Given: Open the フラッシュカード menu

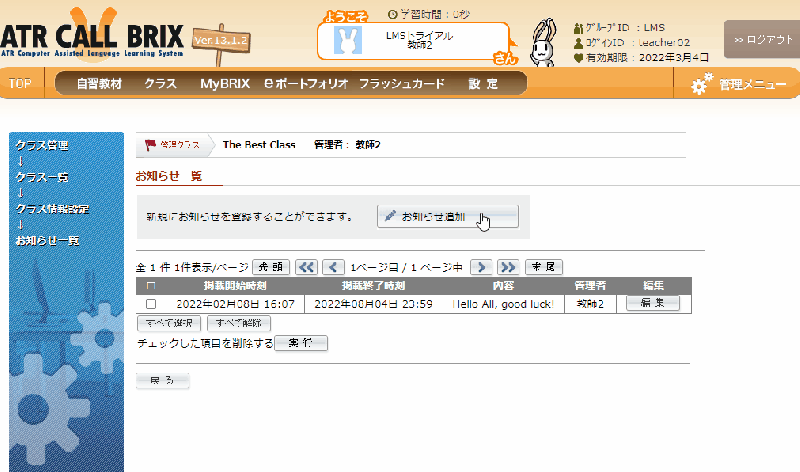Looking at the screenshot, I should (x=402, y=84).
